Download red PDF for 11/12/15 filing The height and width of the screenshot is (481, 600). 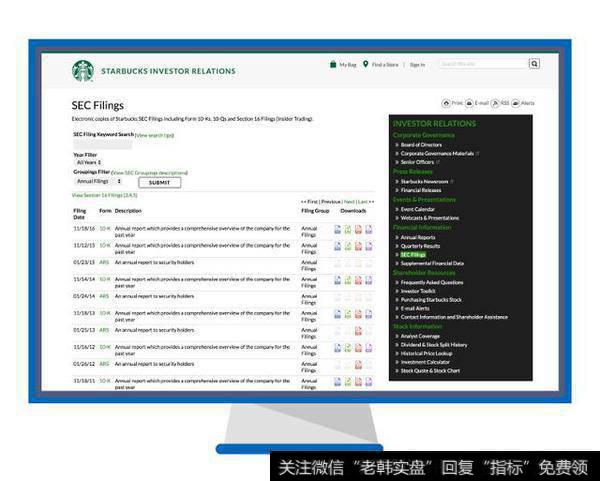(x=358, y=246)
